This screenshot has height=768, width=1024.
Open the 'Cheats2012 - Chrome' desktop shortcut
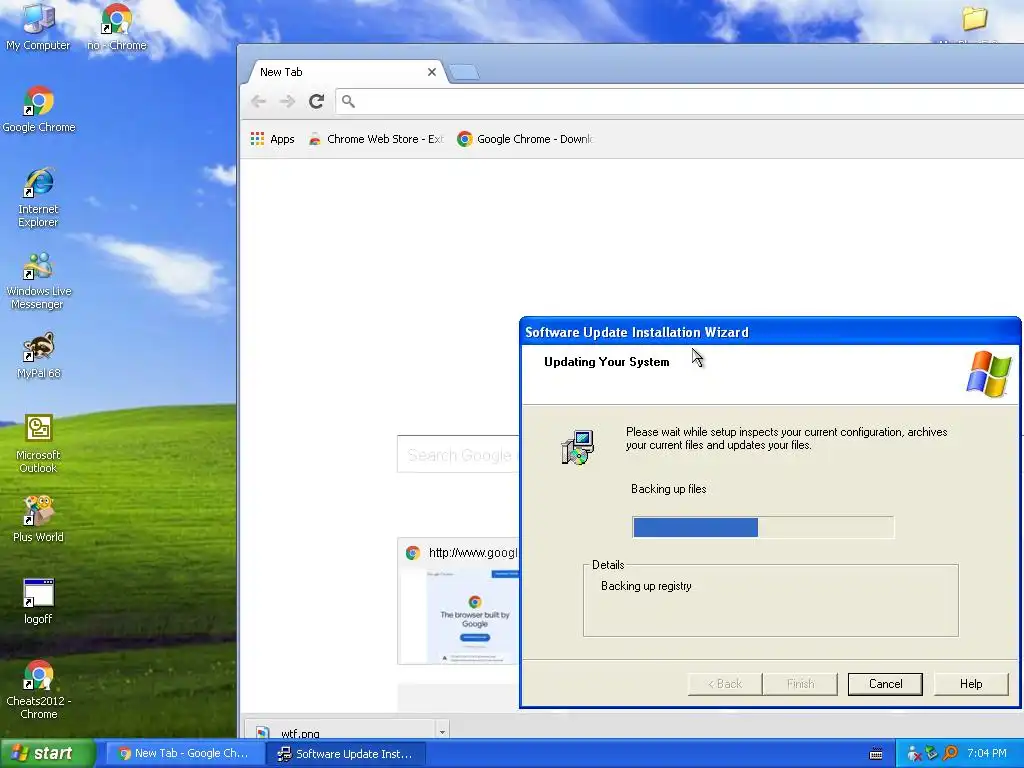(39, 690)
